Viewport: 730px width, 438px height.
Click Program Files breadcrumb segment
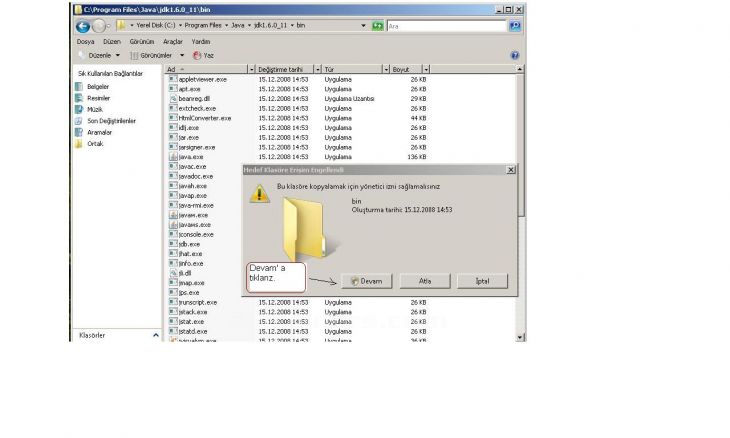(203, 25)
